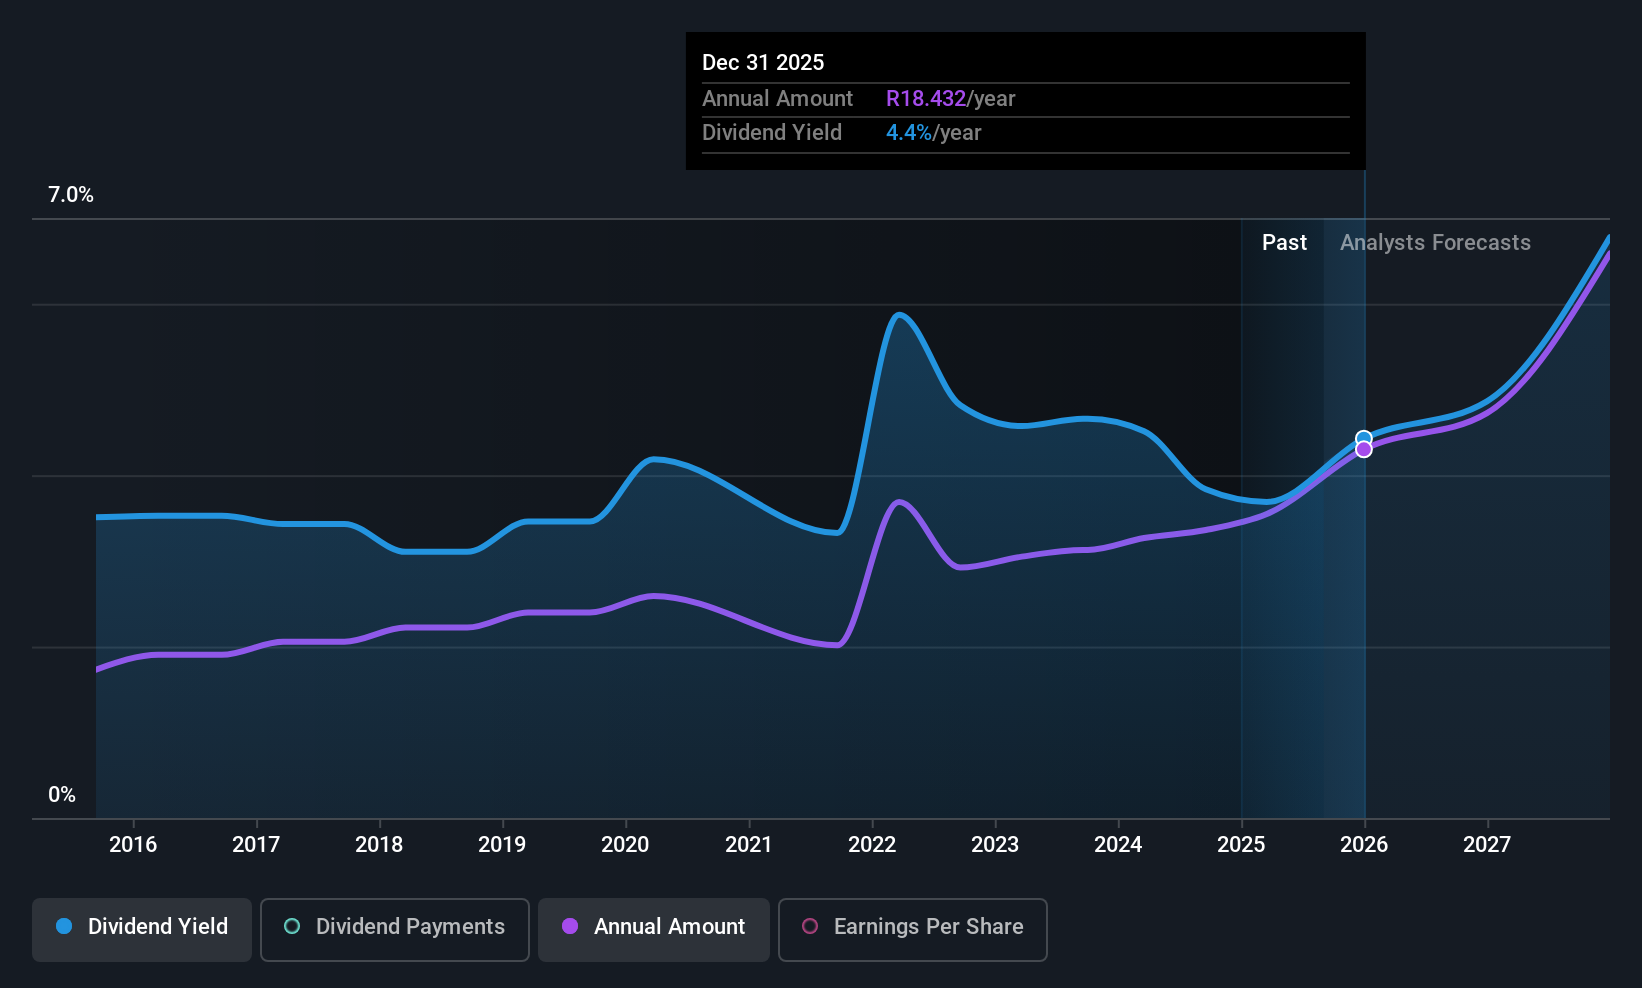Select the blue yield marker at 2026
The width and height of the screenshot is (1642, 988).
pyautogui.click(x=1364, y=438)
